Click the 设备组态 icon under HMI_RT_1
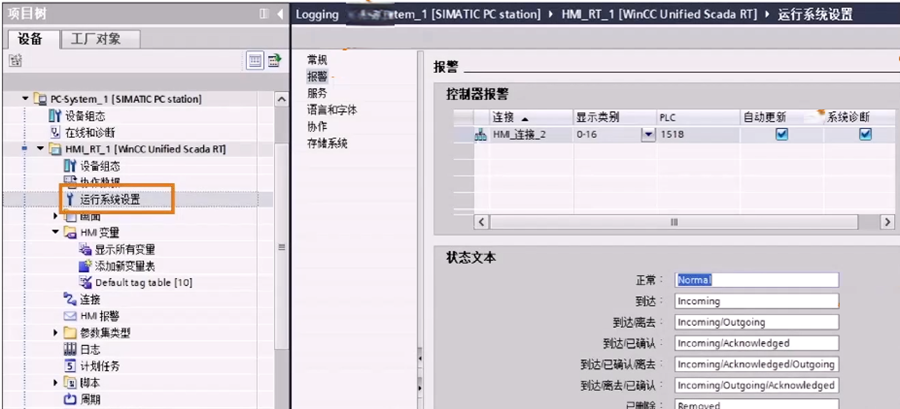The height and width of the screenshot is (409, 900). [x=69, y=166]
